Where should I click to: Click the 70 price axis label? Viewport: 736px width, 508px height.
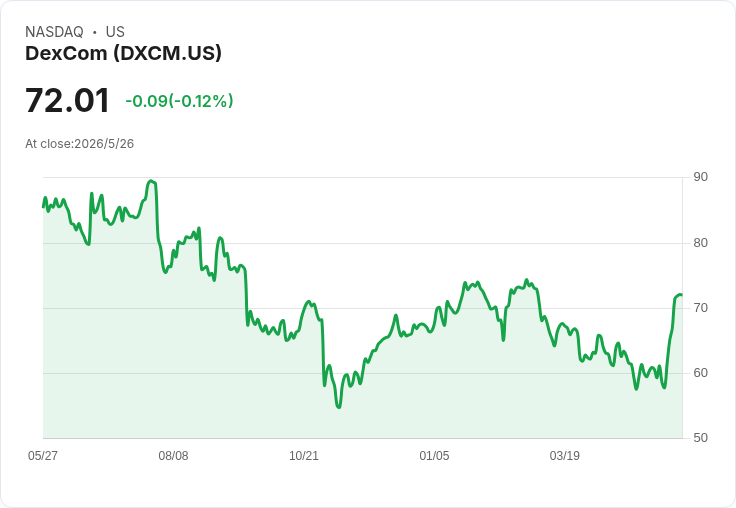[x=700, y=308]
